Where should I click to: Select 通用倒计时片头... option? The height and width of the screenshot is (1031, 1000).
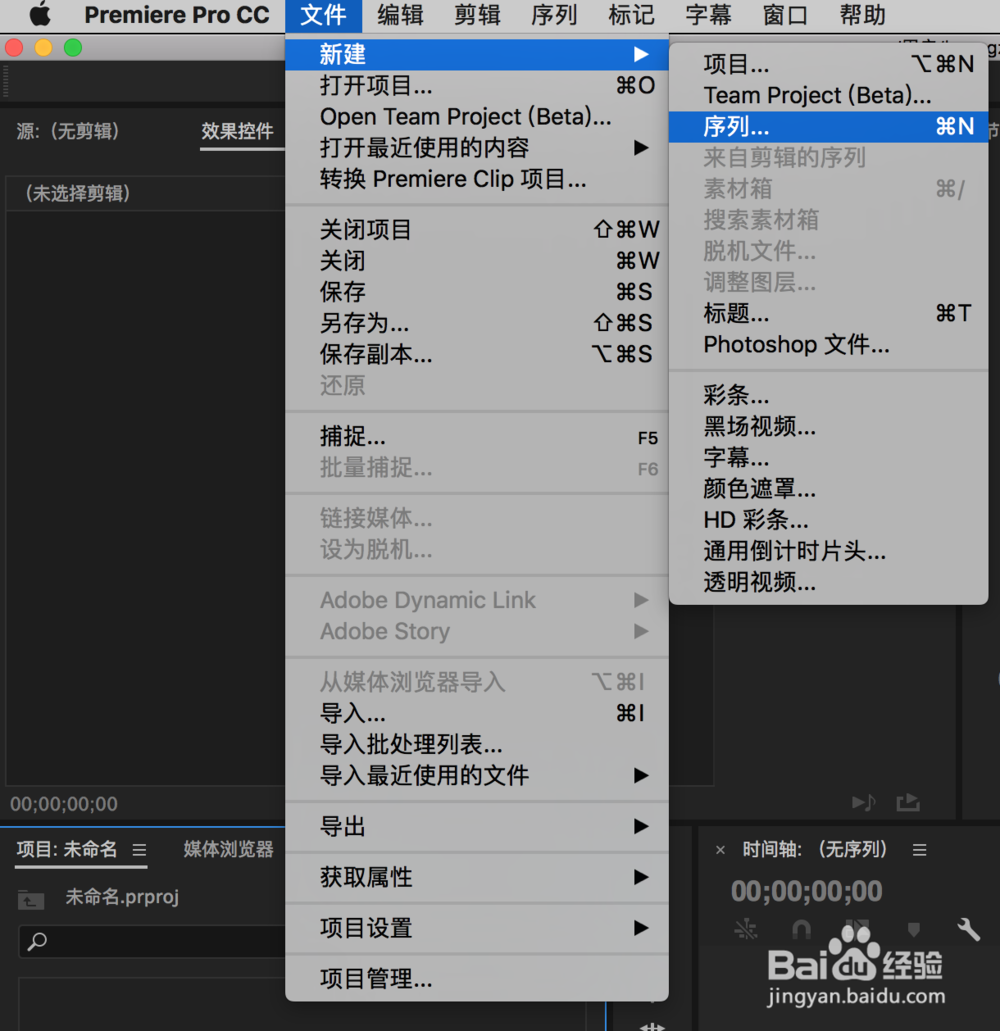point(828,551)
